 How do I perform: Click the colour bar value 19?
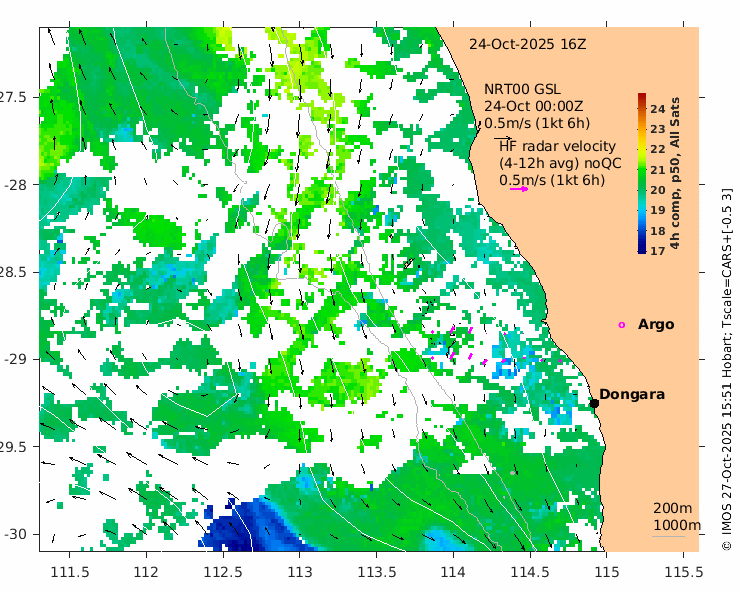pos(657,210)
